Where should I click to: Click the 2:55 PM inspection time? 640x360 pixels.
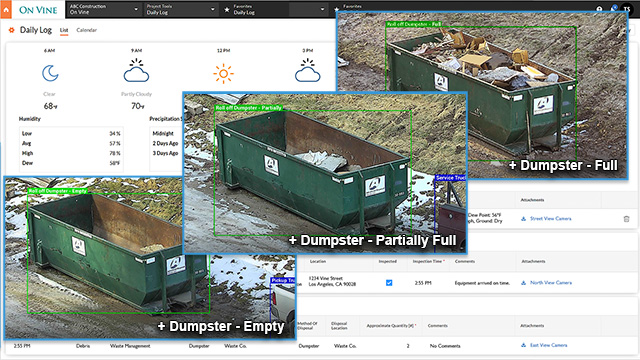tap(423, 283)
